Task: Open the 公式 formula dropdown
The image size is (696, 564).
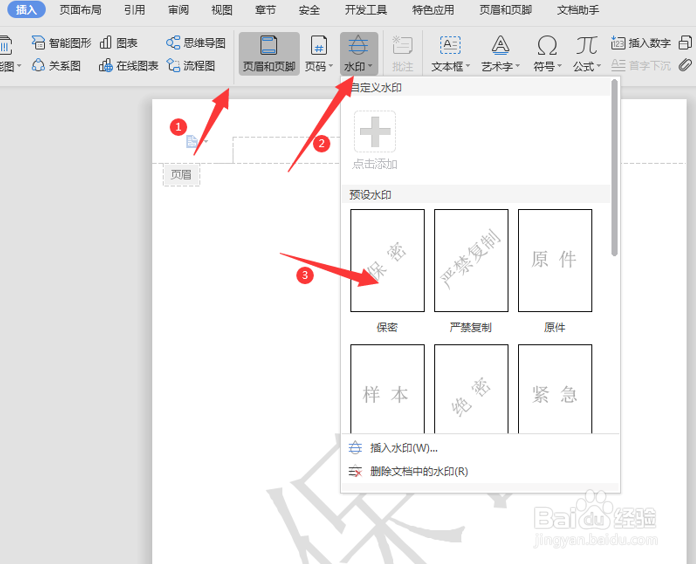Action: pyautogui.click(x=586, y=67)
